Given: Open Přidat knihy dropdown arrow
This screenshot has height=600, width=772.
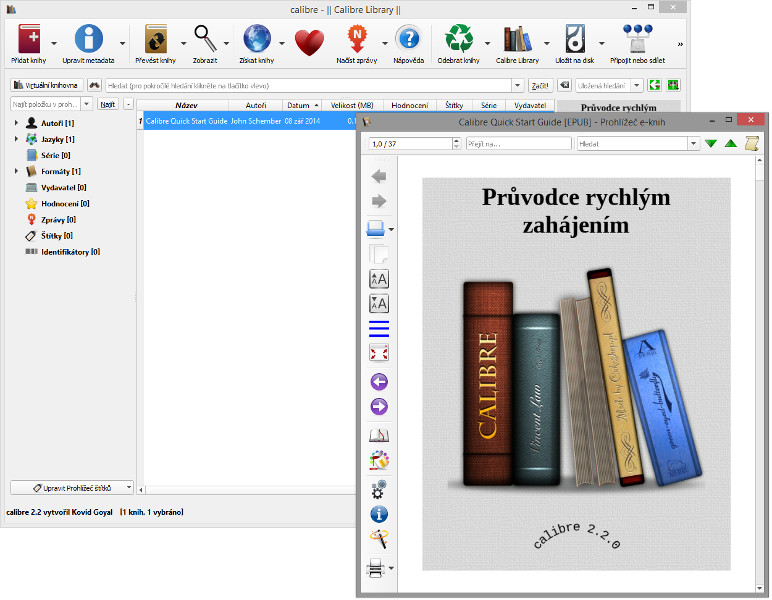Looking at the screenshot, I should click(x=54, y=43).
